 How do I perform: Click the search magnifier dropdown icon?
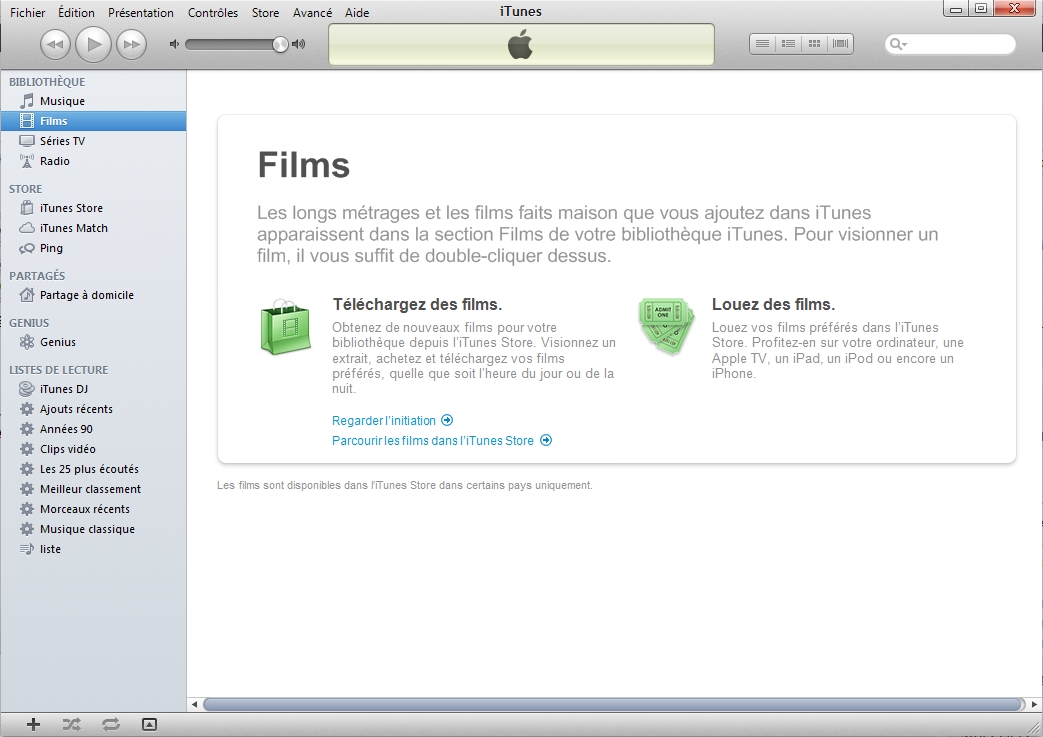(898, 44)
